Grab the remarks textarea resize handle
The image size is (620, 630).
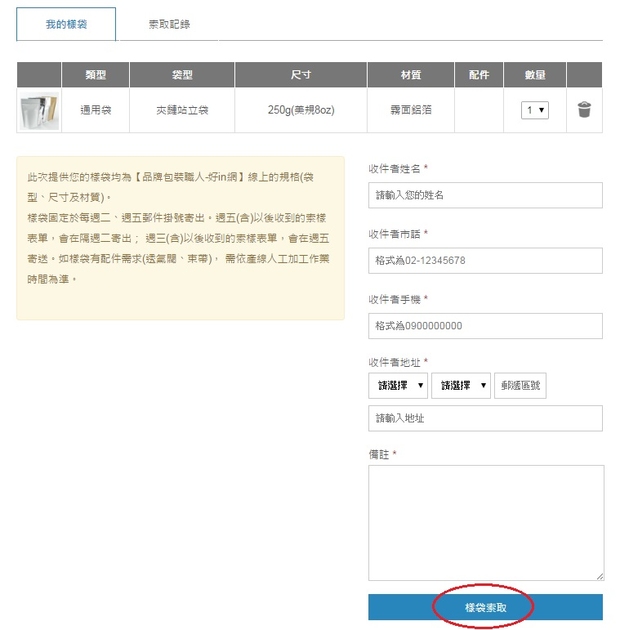tap(599, 576)
